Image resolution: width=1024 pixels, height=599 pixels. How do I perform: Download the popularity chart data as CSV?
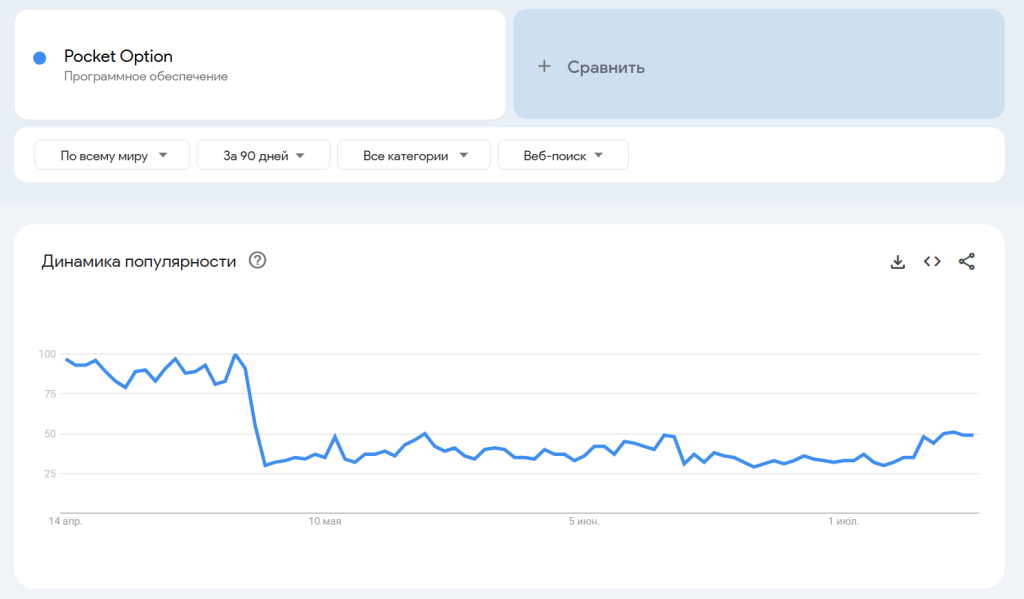(897, 262)
